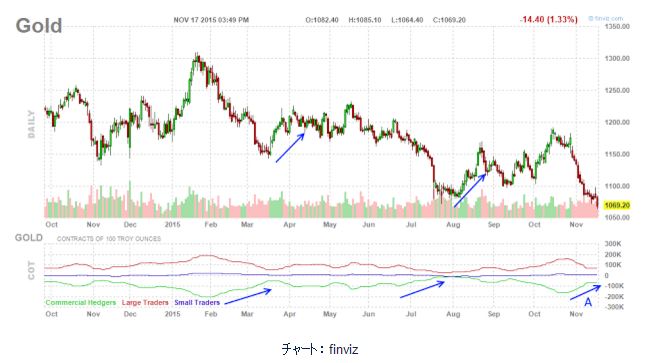Click the Small Traders legend label
Screen dimensions: 648x363
coord(197,302)
